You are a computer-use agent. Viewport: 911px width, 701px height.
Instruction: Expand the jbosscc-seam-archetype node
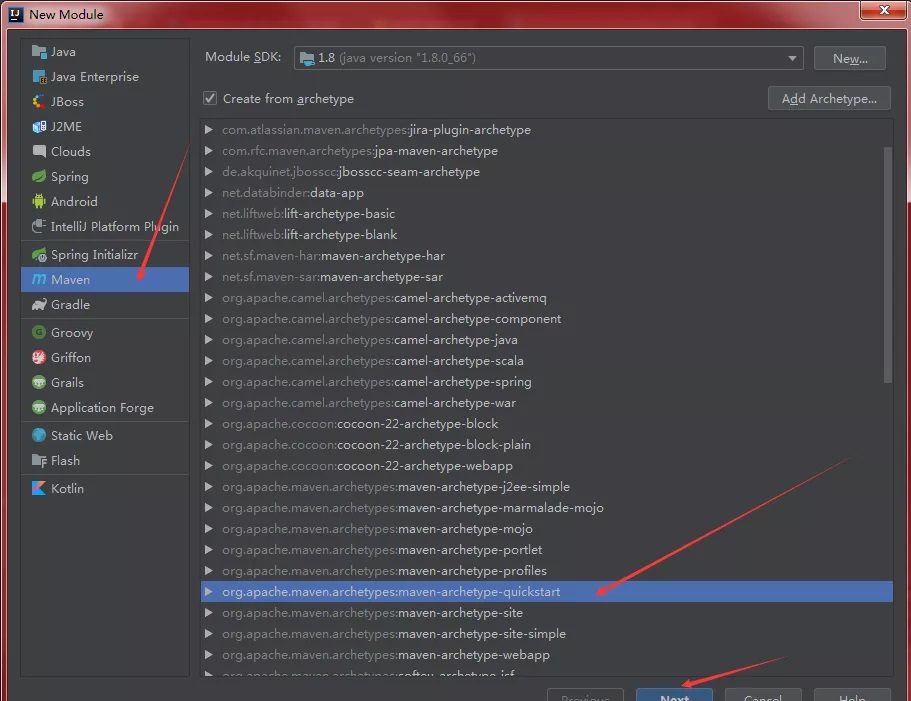pos(209,171)
